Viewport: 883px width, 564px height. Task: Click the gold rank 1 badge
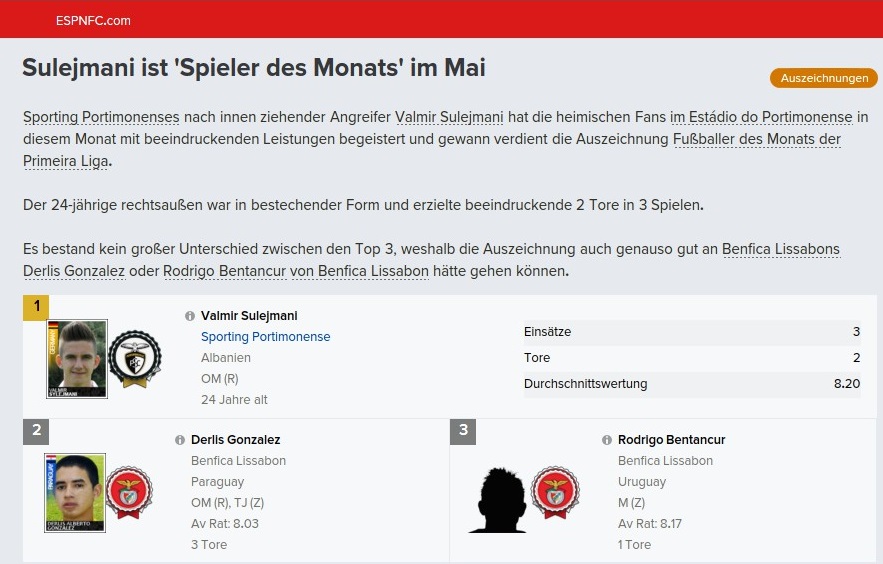pyautogui.click(x=36, y=307)
